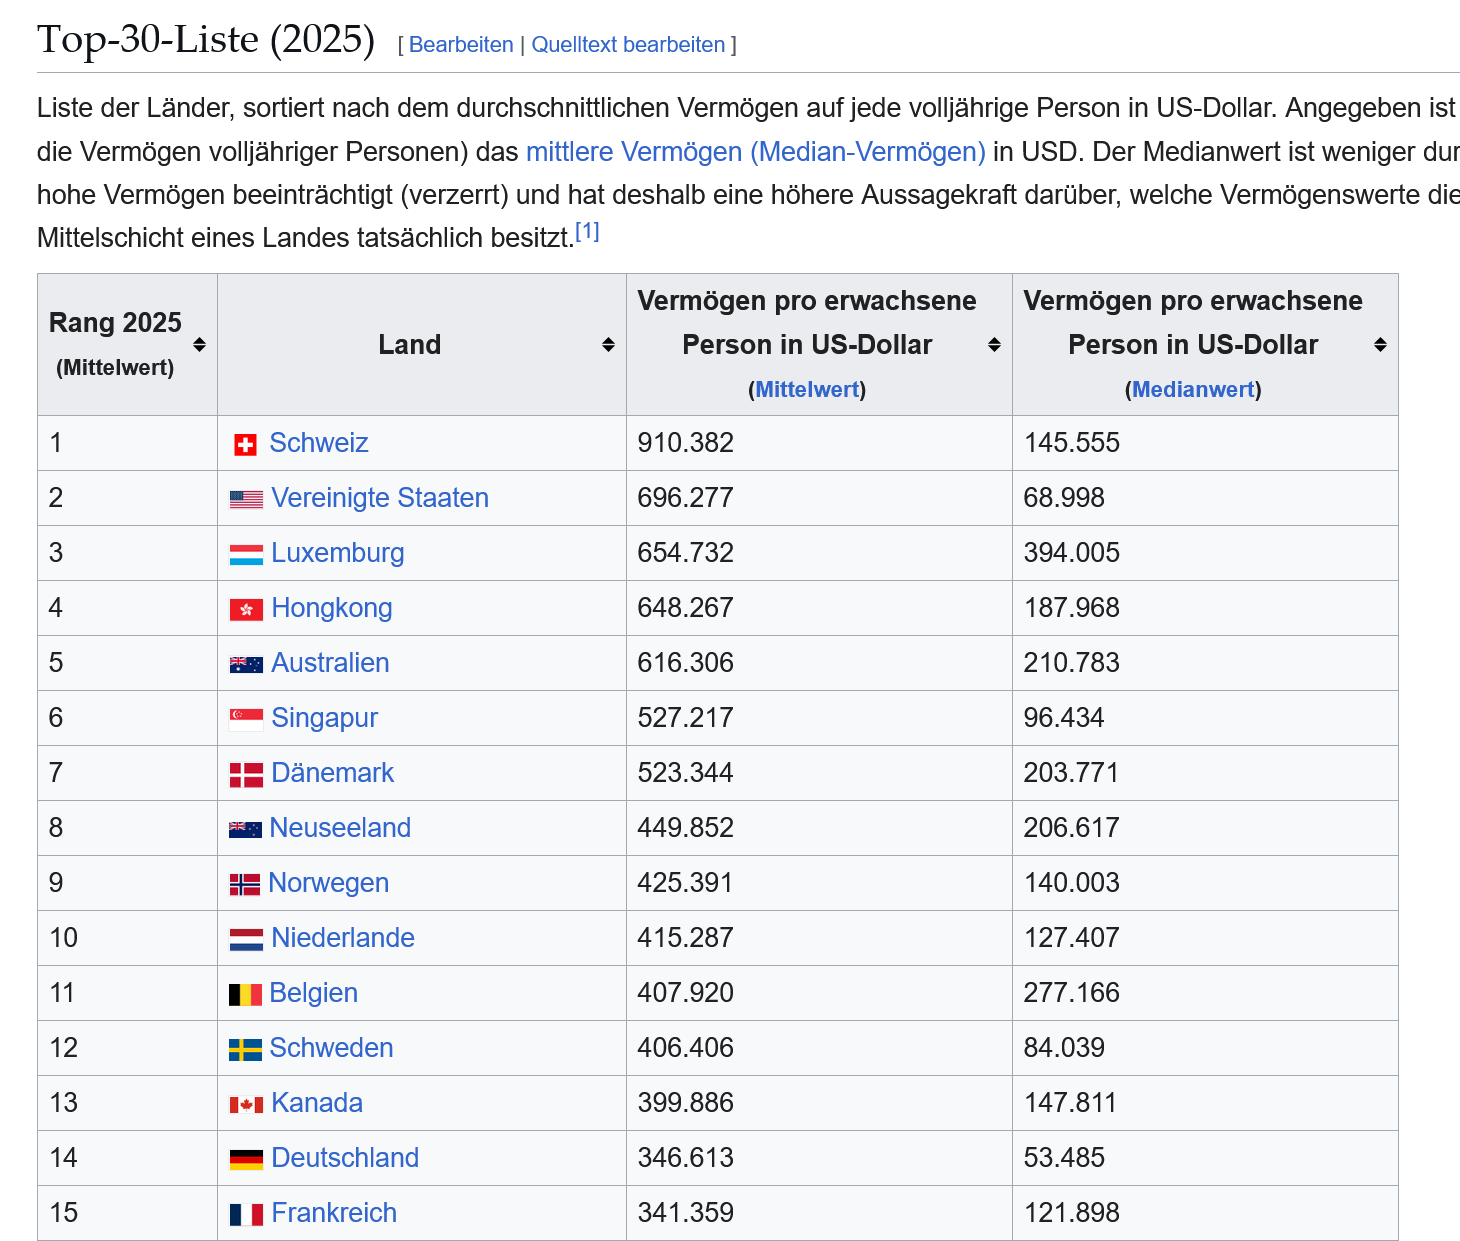Screen dimensions: 1460x1241
Task: Click the Canadian flag beside Kanada
Action: pyautogui.click(x=246, y=1104)
